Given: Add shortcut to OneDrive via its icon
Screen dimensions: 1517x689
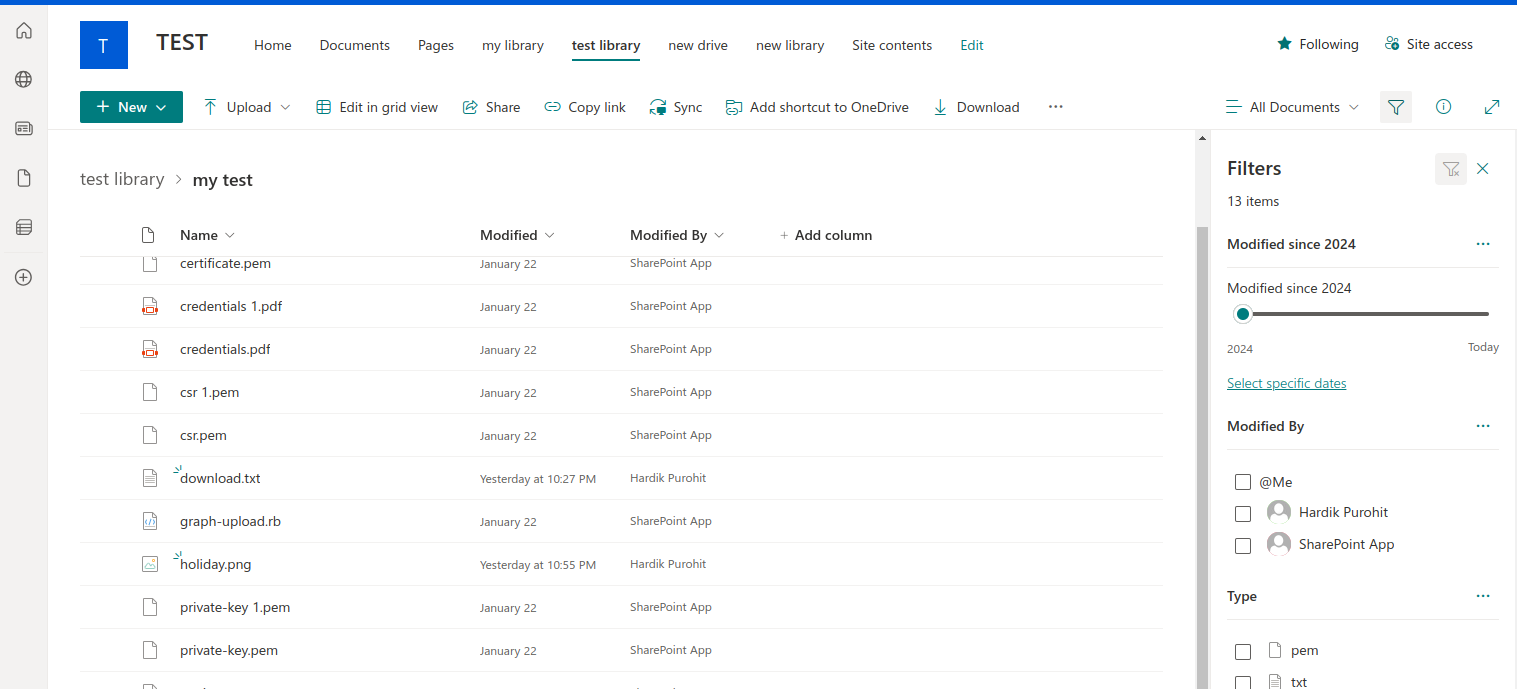Looking at the screenshot, I should tap(735, 106).
